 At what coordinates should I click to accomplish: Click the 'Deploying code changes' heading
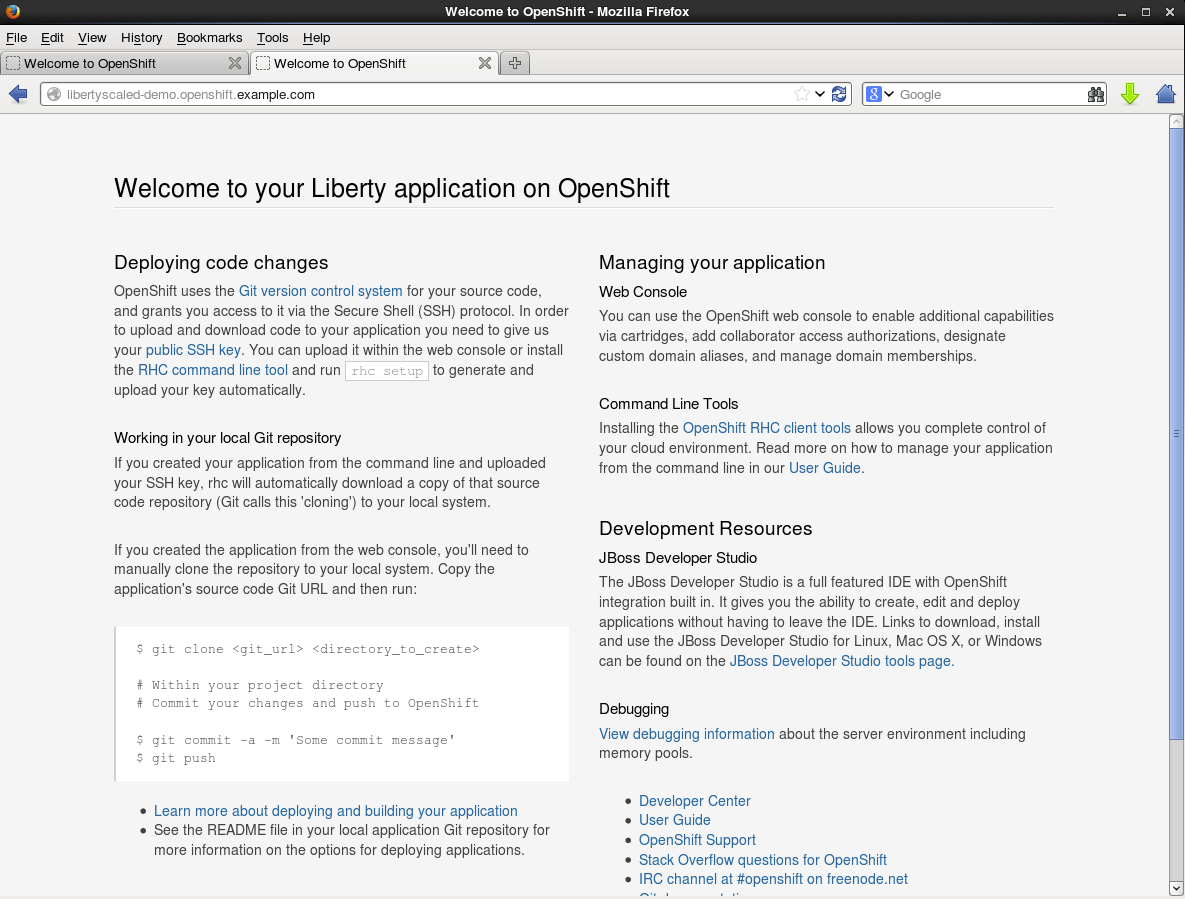pos(221,262)
